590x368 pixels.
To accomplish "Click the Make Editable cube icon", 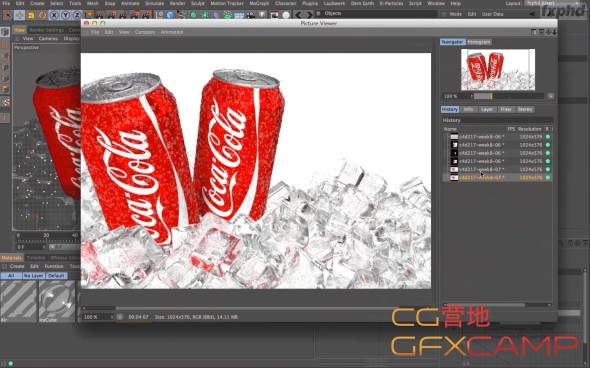I will (x=5, y=32).
